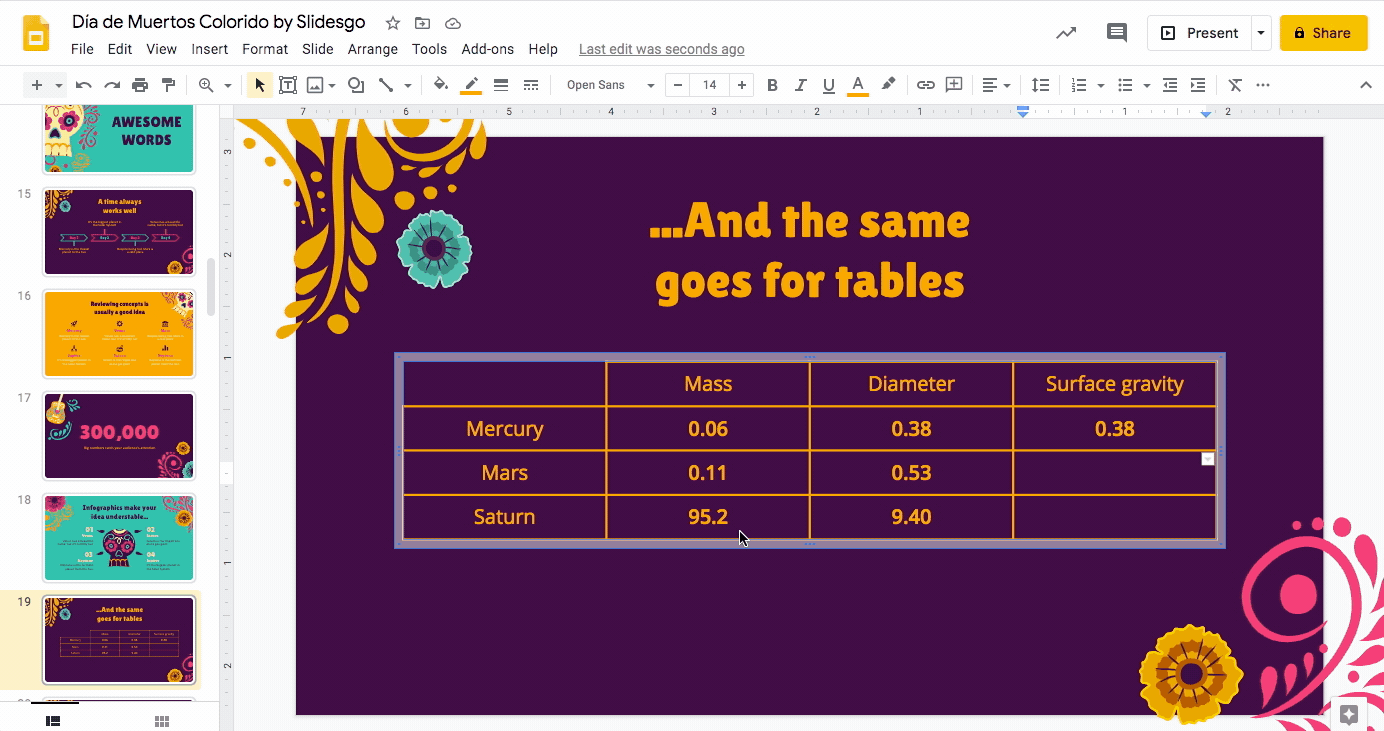Click the Print icon

(x=140, y=85)
